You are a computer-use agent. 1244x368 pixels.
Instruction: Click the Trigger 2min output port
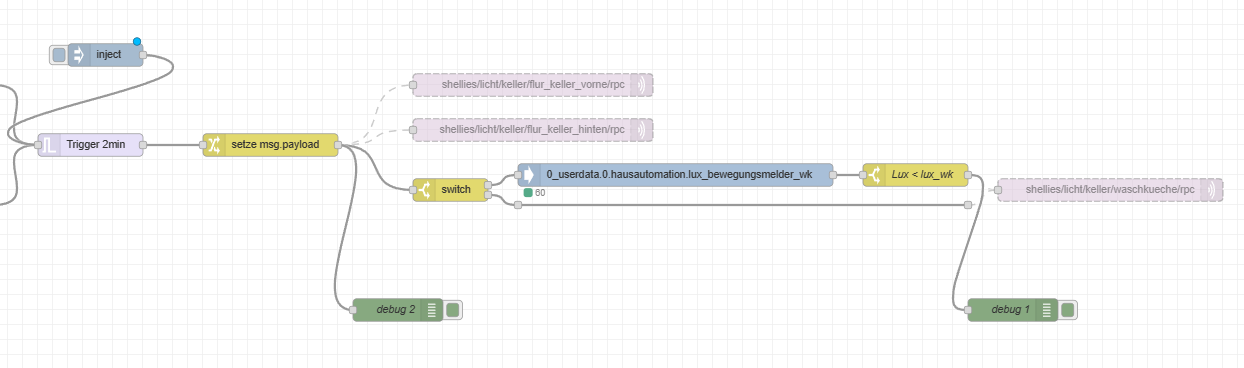point(143,145)
